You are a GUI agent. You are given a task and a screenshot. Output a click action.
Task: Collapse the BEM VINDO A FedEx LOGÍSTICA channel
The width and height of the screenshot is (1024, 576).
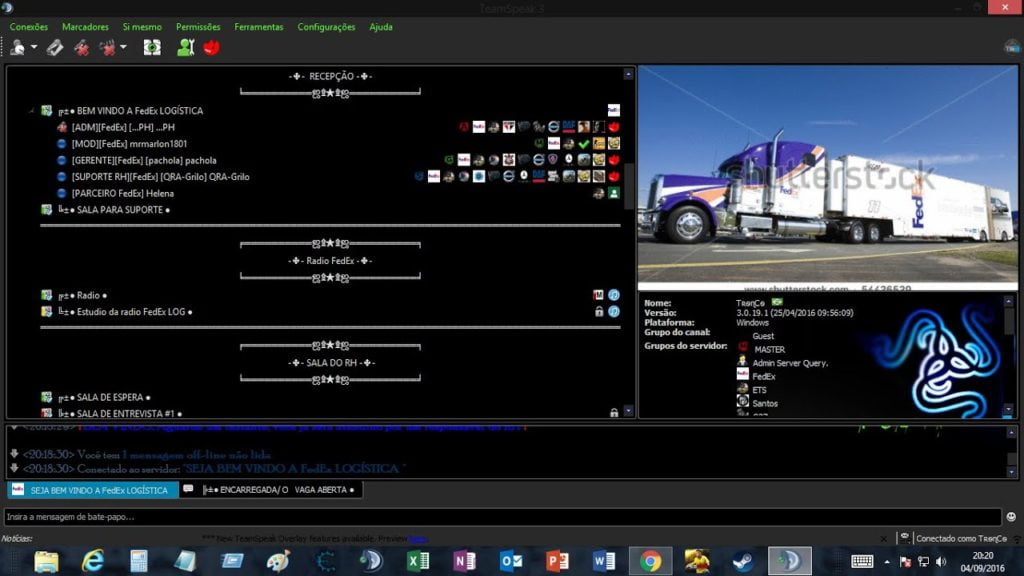tap(31, 111)
